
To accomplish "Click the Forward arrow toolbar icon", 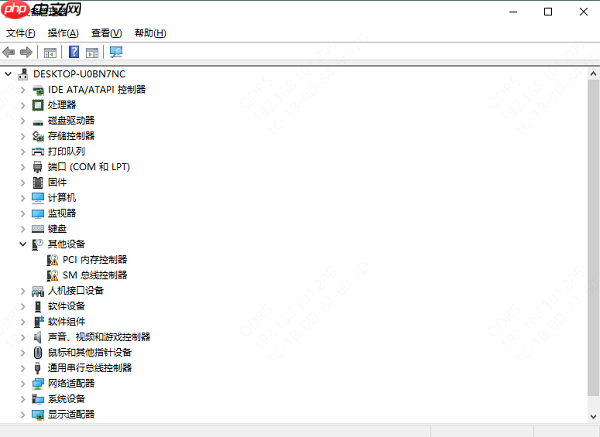I will pyautogui.click(x=26, y=52).
